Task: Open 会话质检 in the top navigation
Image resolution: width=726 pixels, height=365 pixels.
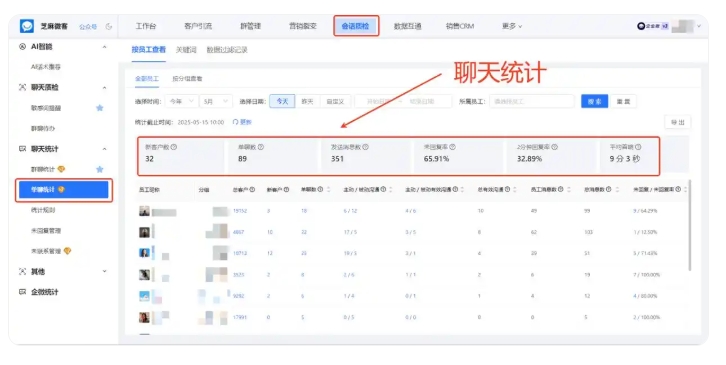Action: pos(355,26)
